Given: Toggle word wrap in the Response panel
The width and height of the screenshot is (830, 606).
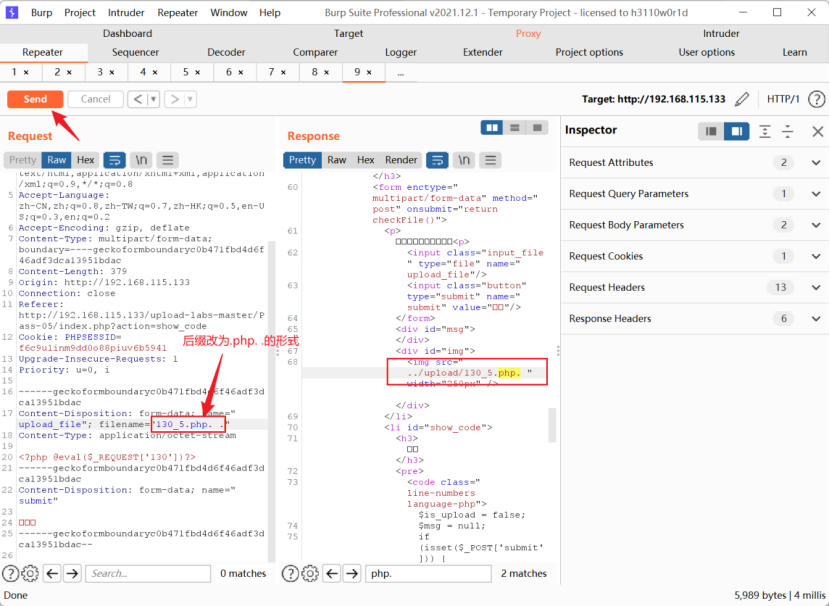Looking at the screenshot, I should 437,160.
